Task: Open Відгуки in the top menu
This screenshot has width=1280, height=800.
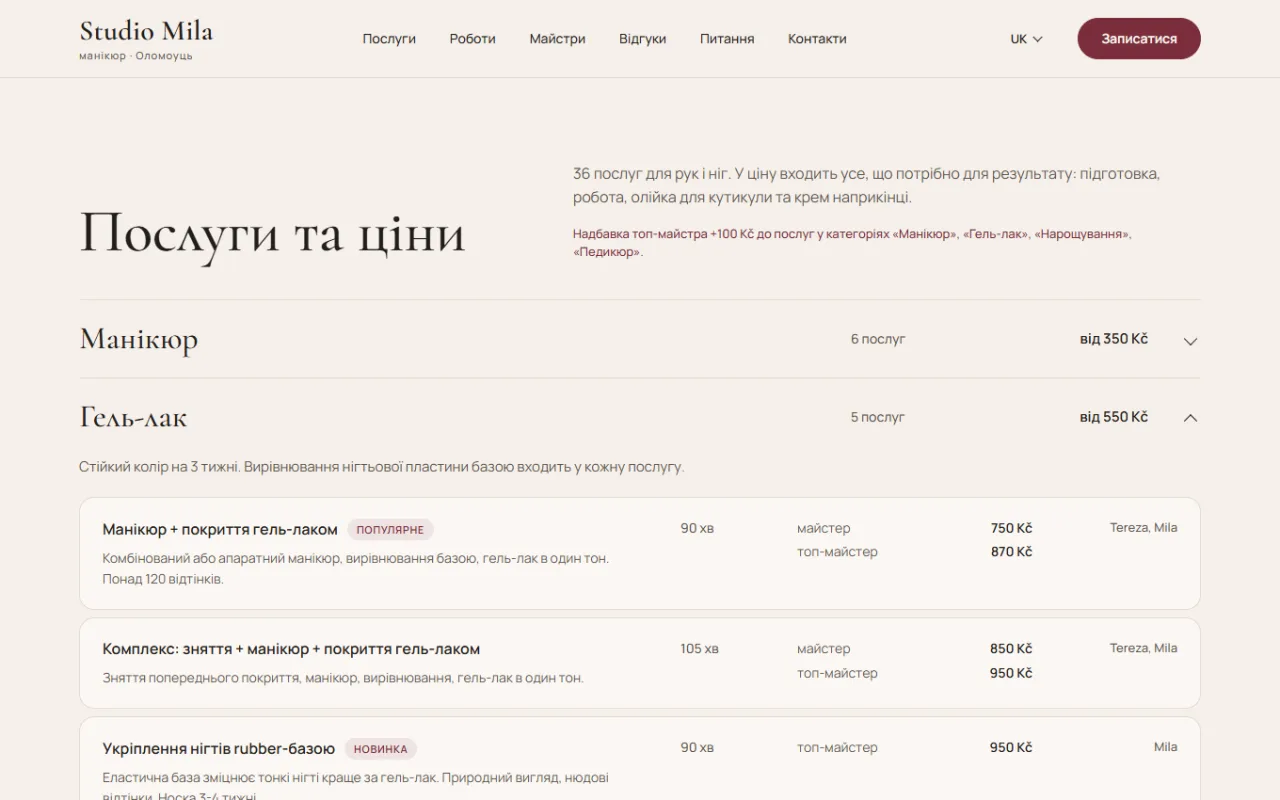Action: coord(642,39)
